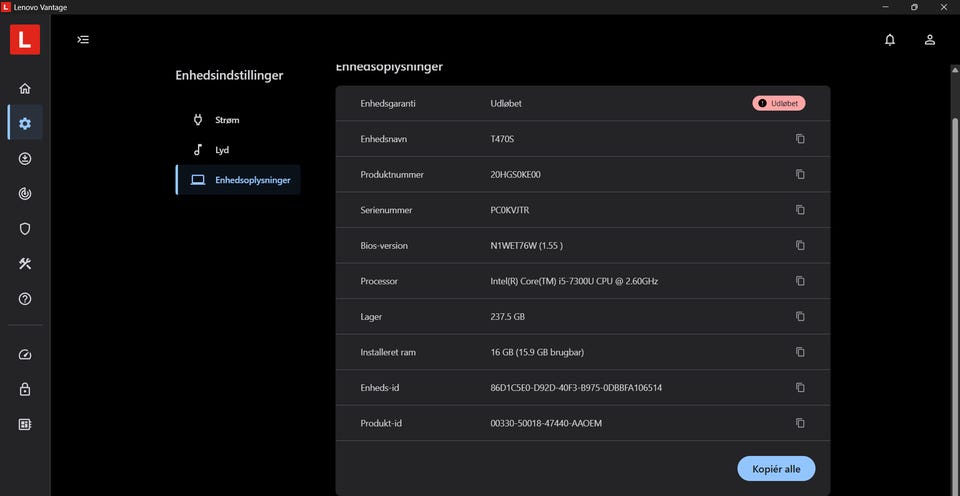
Task: Open the user account icon
Action: (x=929, y=40)
